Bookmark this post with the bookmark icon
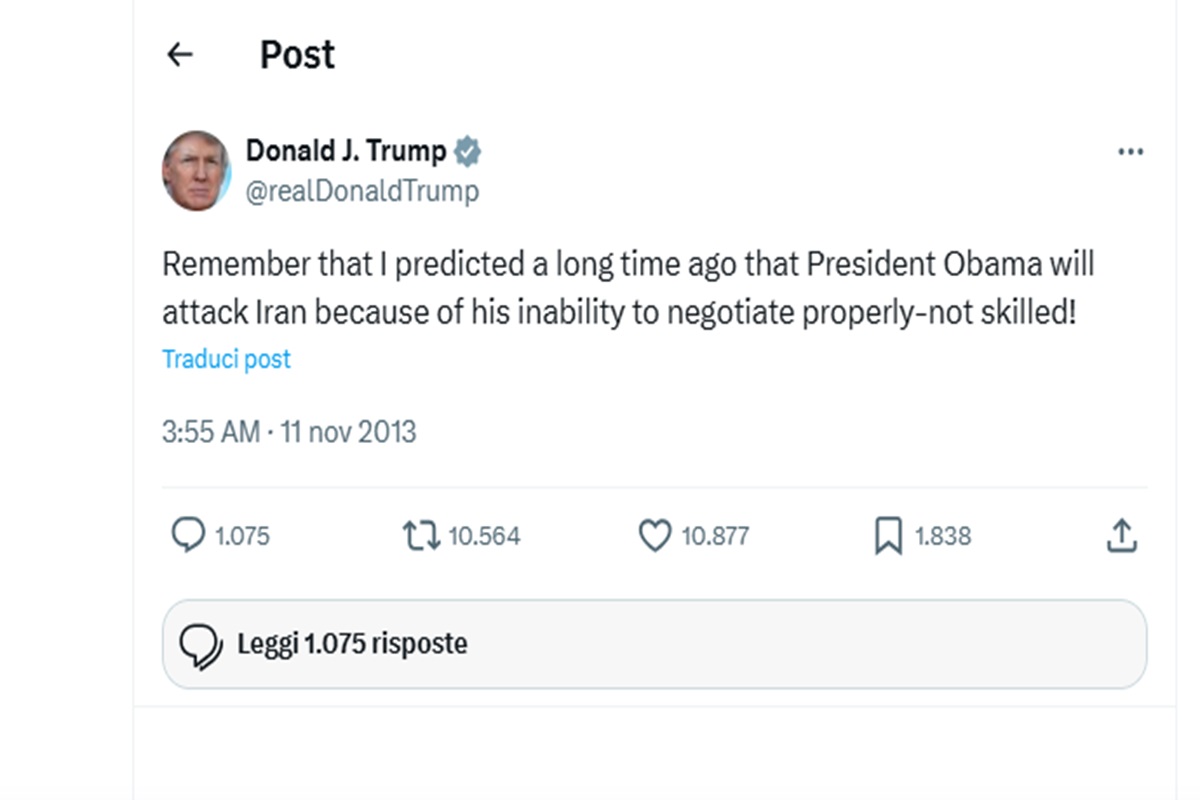Screen dimensions: 1200x800 (x=888, y=536)
